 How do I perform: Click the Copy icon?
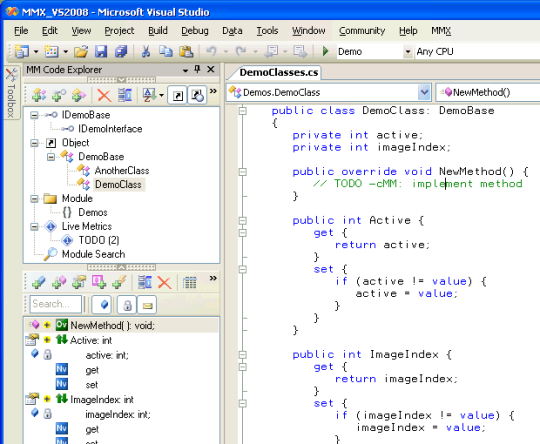point(166,52)
